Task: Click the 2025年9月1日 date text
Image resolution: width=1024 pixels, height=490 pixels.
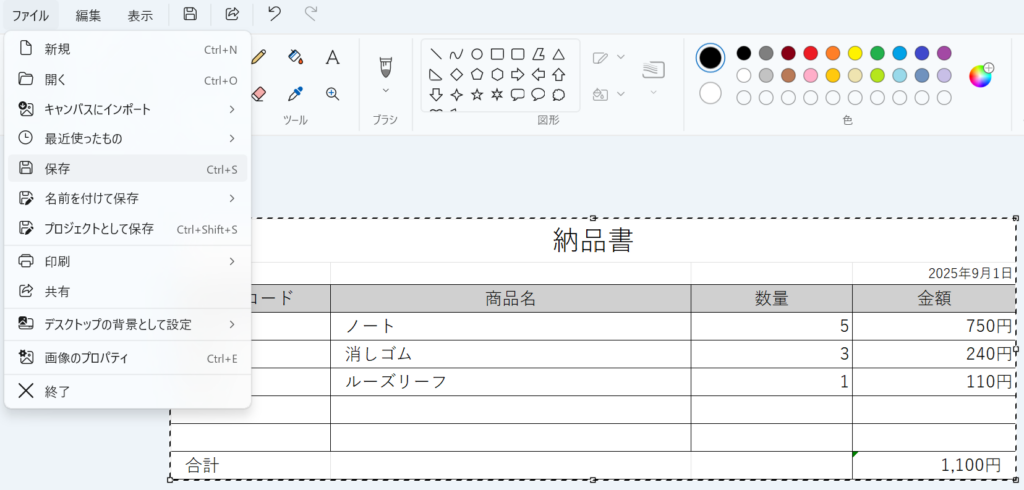Action: point(970,273)
